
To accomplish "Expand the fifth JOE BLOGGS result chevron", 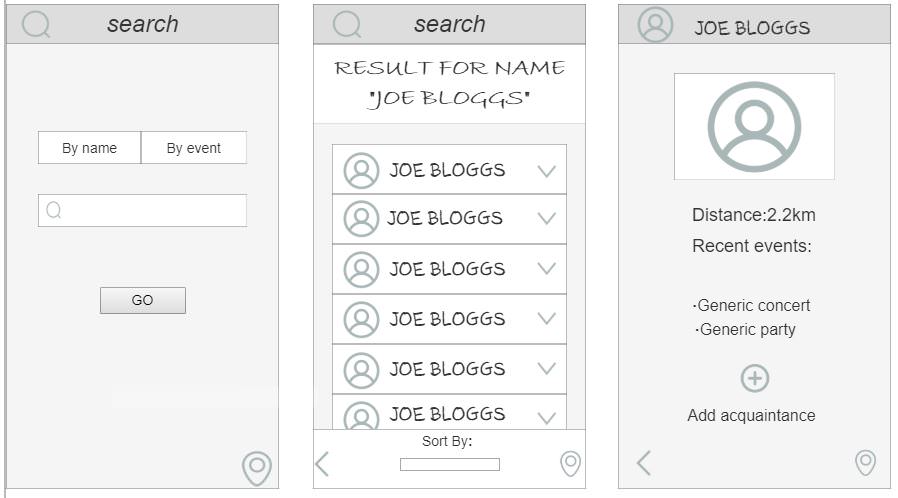I will pyautogui.click(x=547, y=369).
